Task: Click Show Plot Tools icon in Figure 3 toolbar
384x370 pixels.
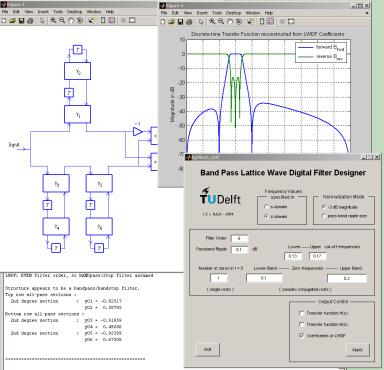Action: pyautogui.click(x=132, y=21)
